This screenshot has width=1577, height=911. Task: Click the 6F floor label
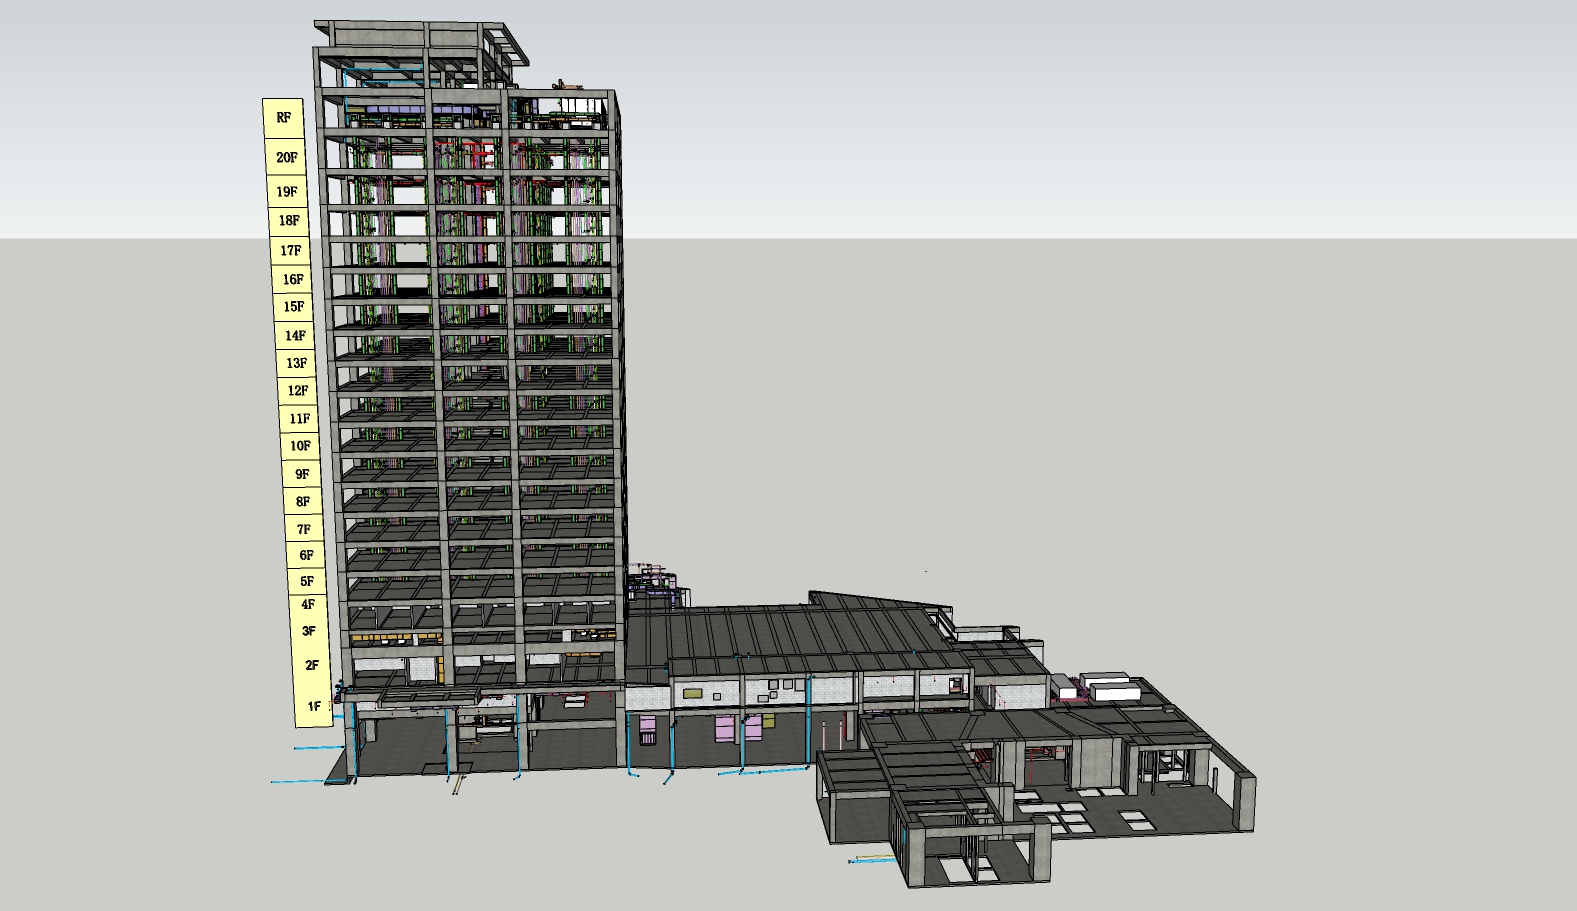(x=306, y=555)
